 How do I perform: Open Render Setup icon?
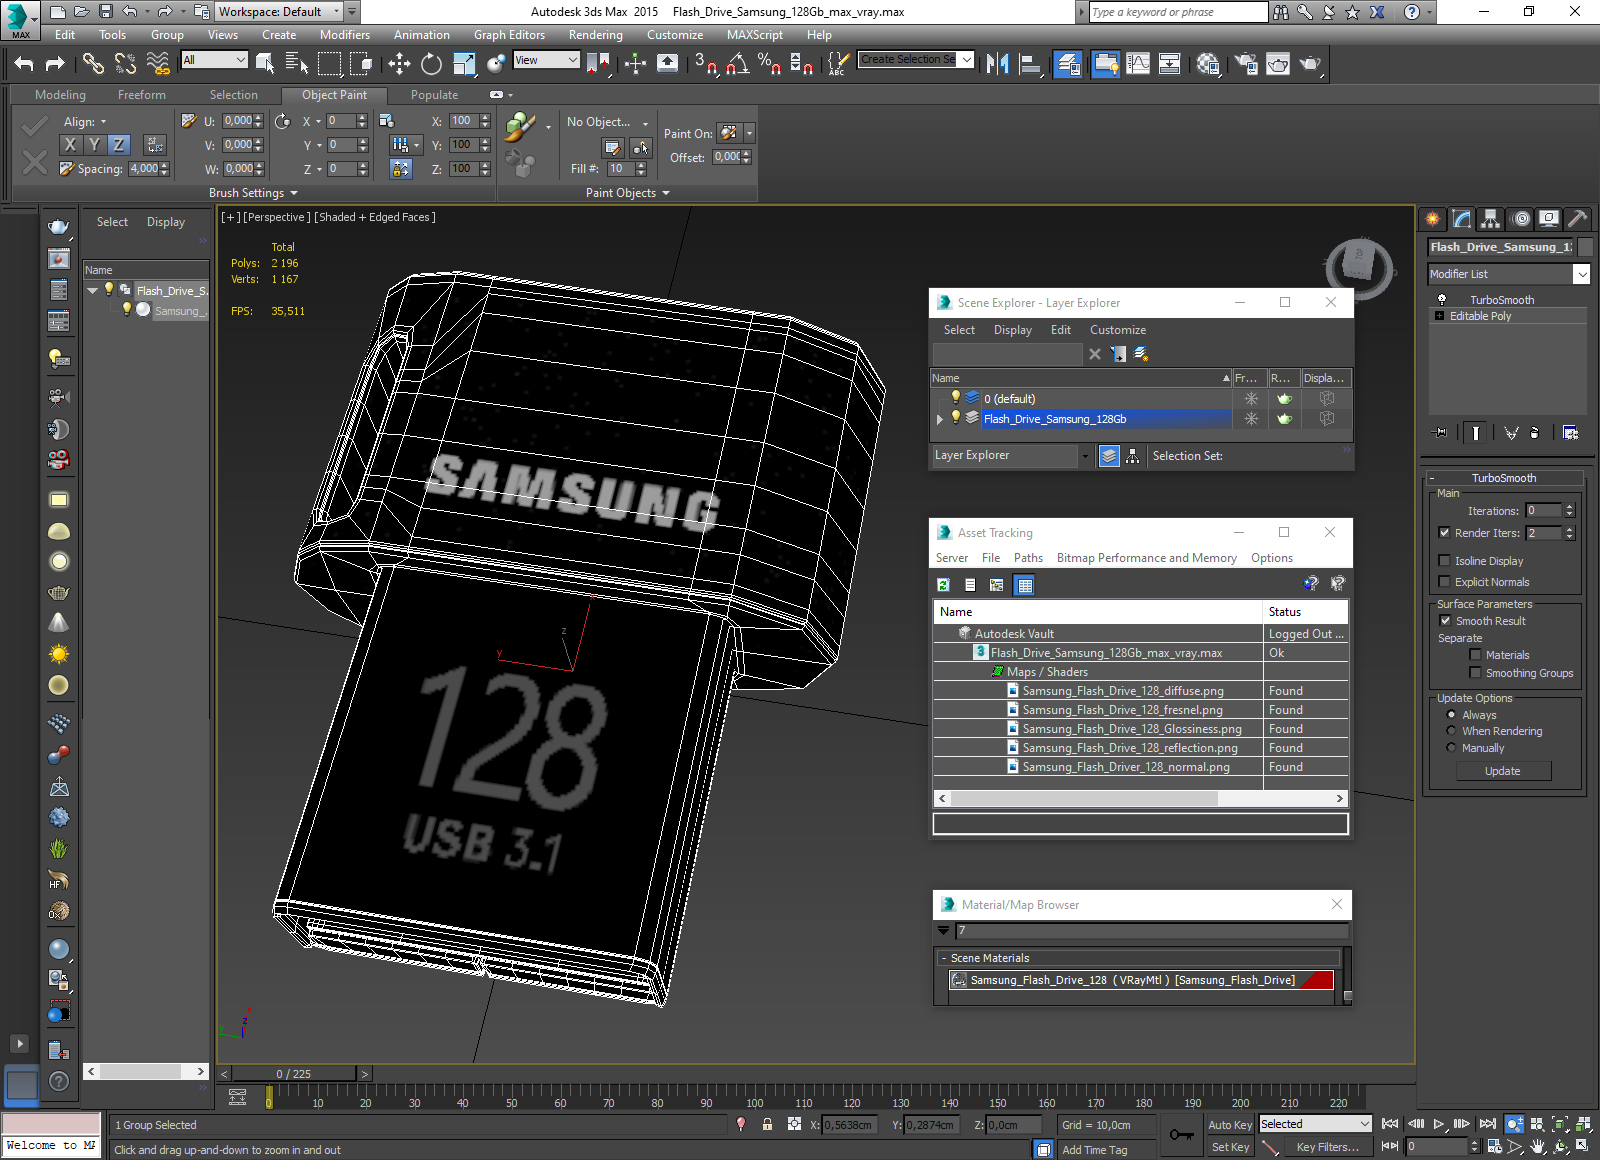pyautogui.click(x=1246, y=64)
